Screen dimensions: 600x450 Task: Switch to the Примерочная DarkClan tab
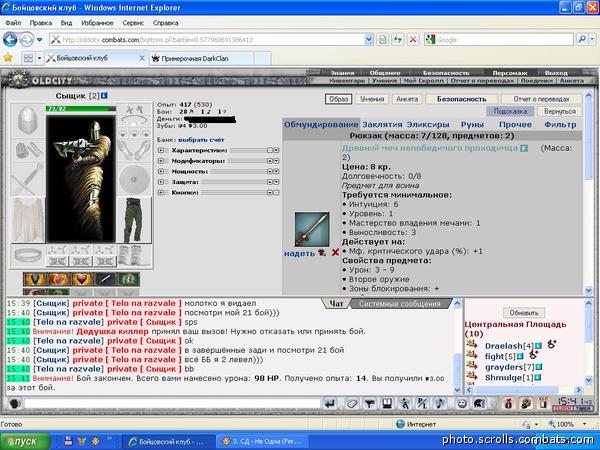[201, 59]
